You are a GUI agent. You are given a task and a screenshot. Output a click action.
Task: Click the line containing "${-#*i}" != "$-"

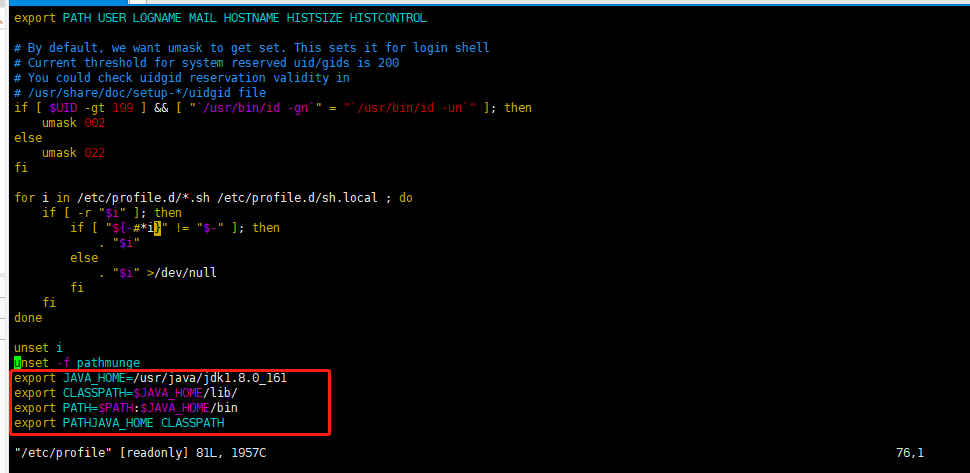tap(175, 228)
